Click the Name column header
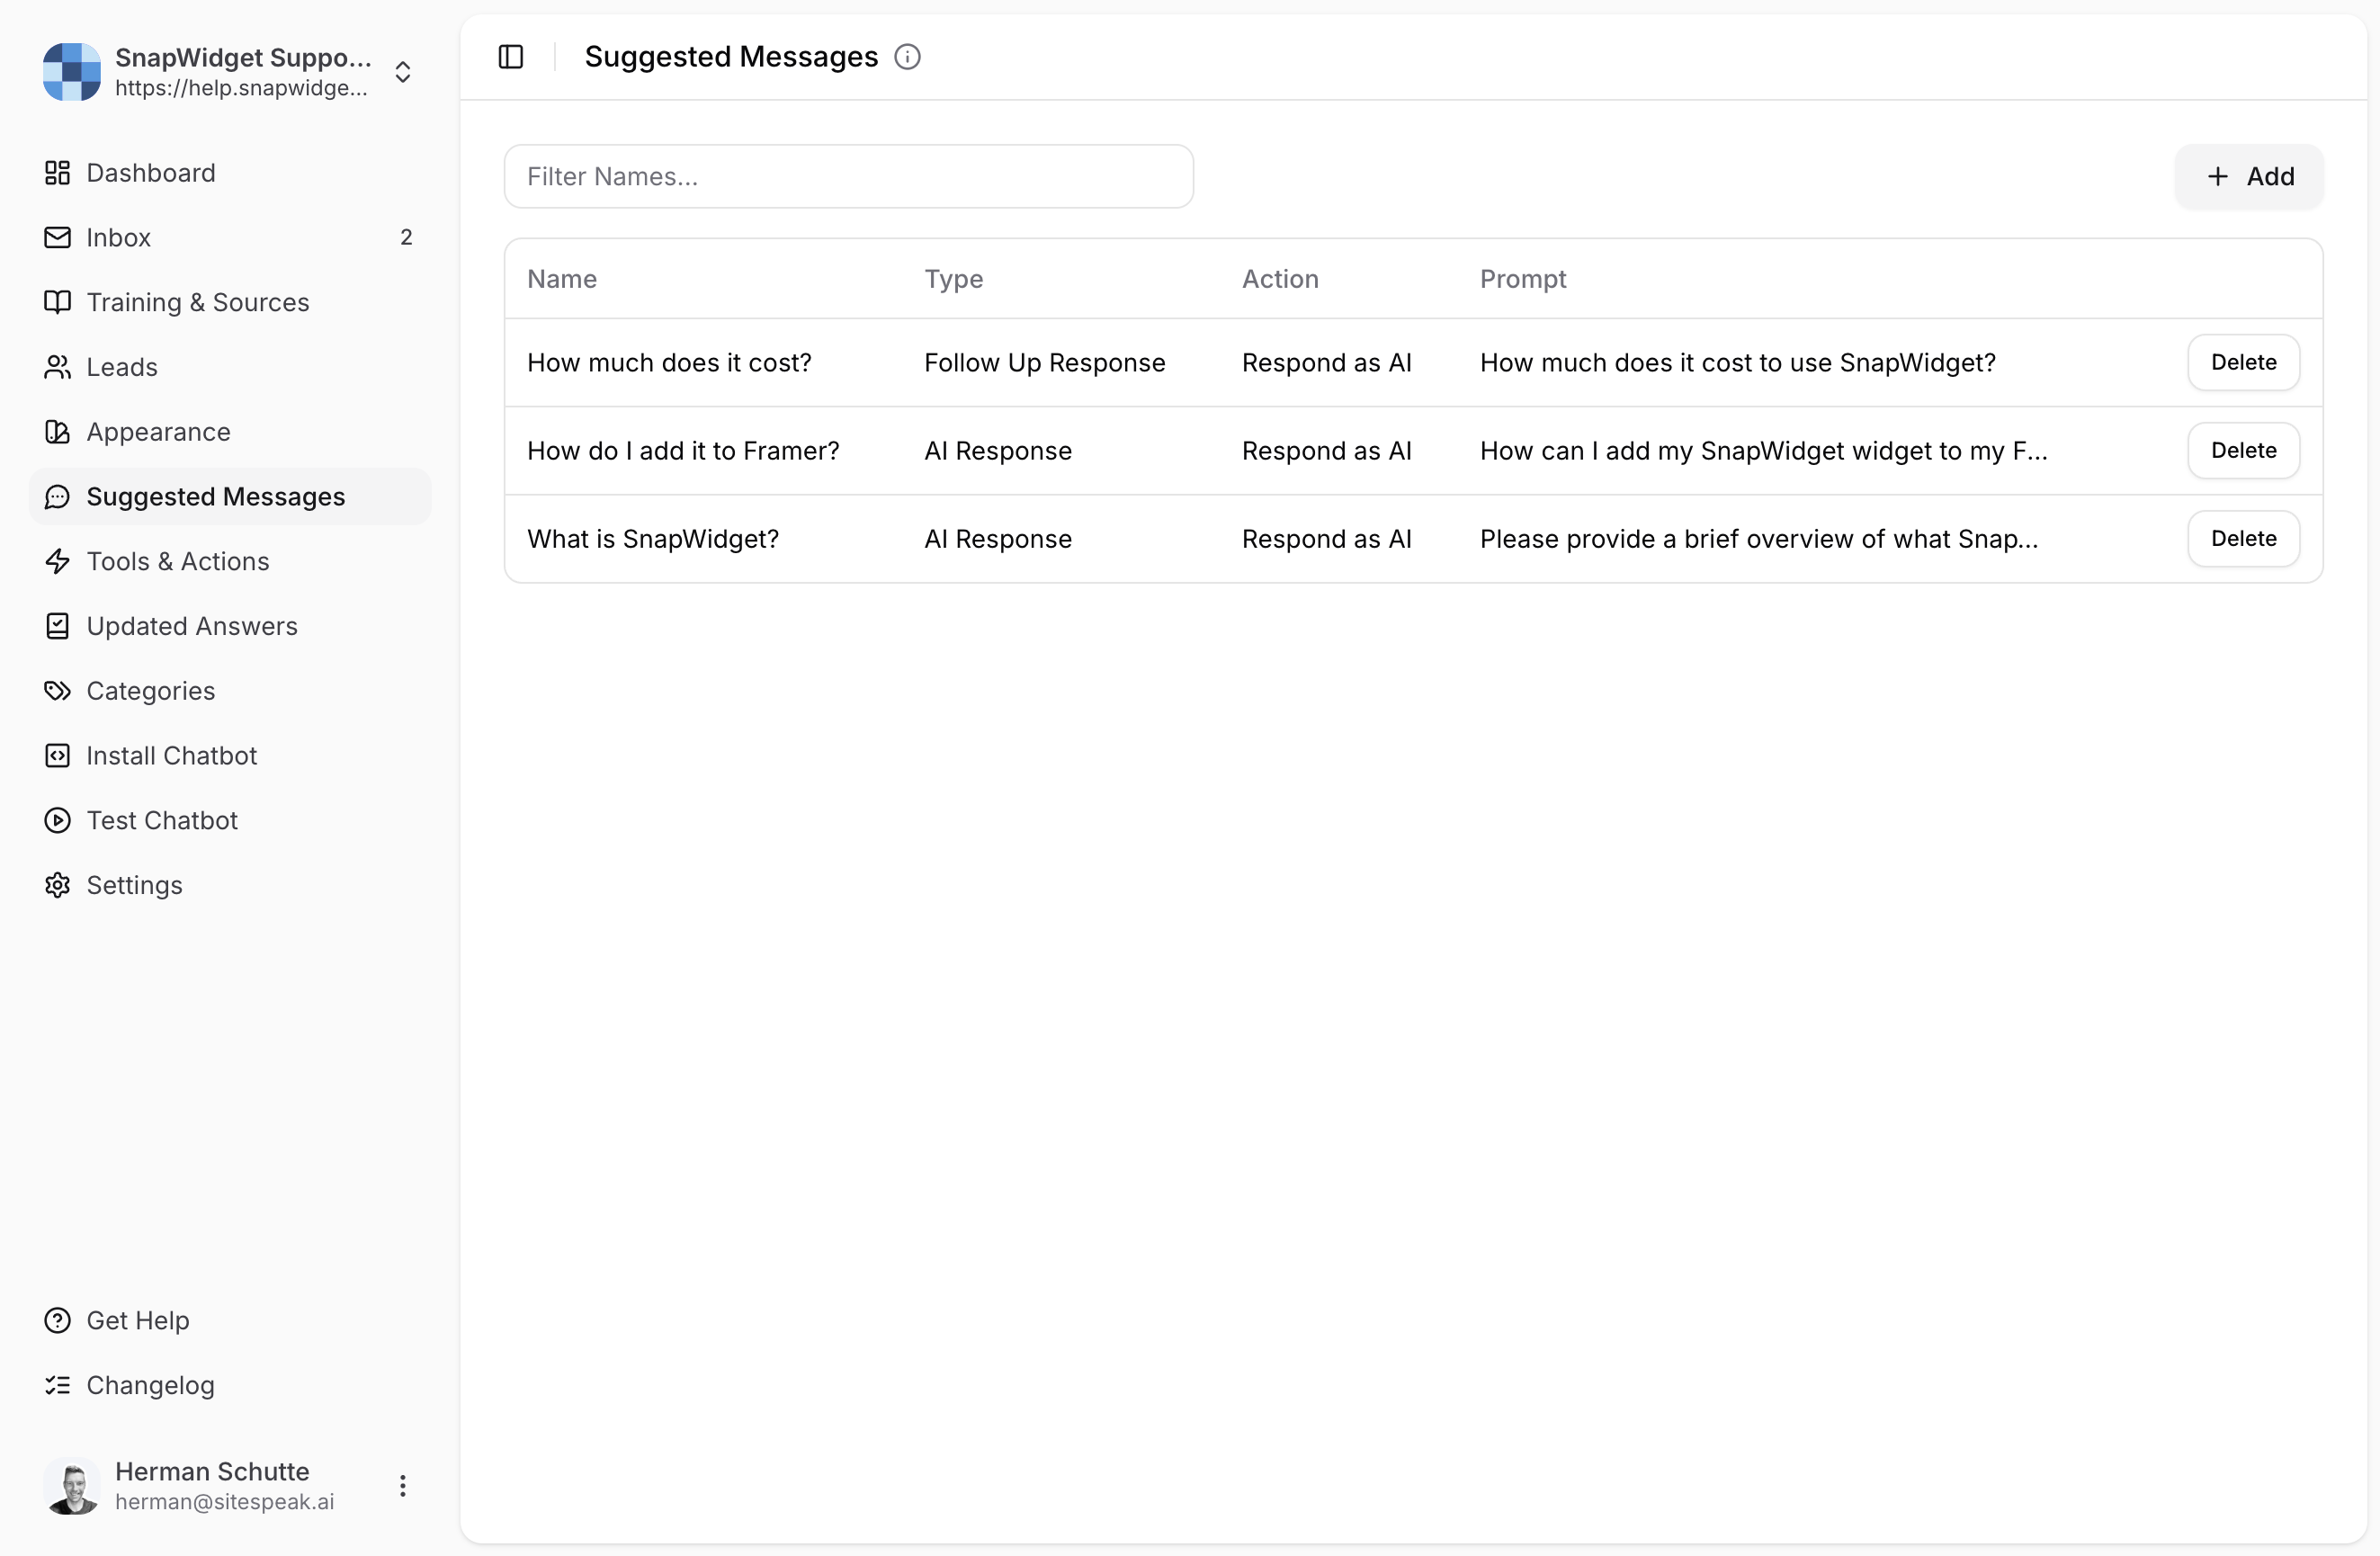Image resolution: width=2380 pixels, height=1556 pixels. point(562,279)
